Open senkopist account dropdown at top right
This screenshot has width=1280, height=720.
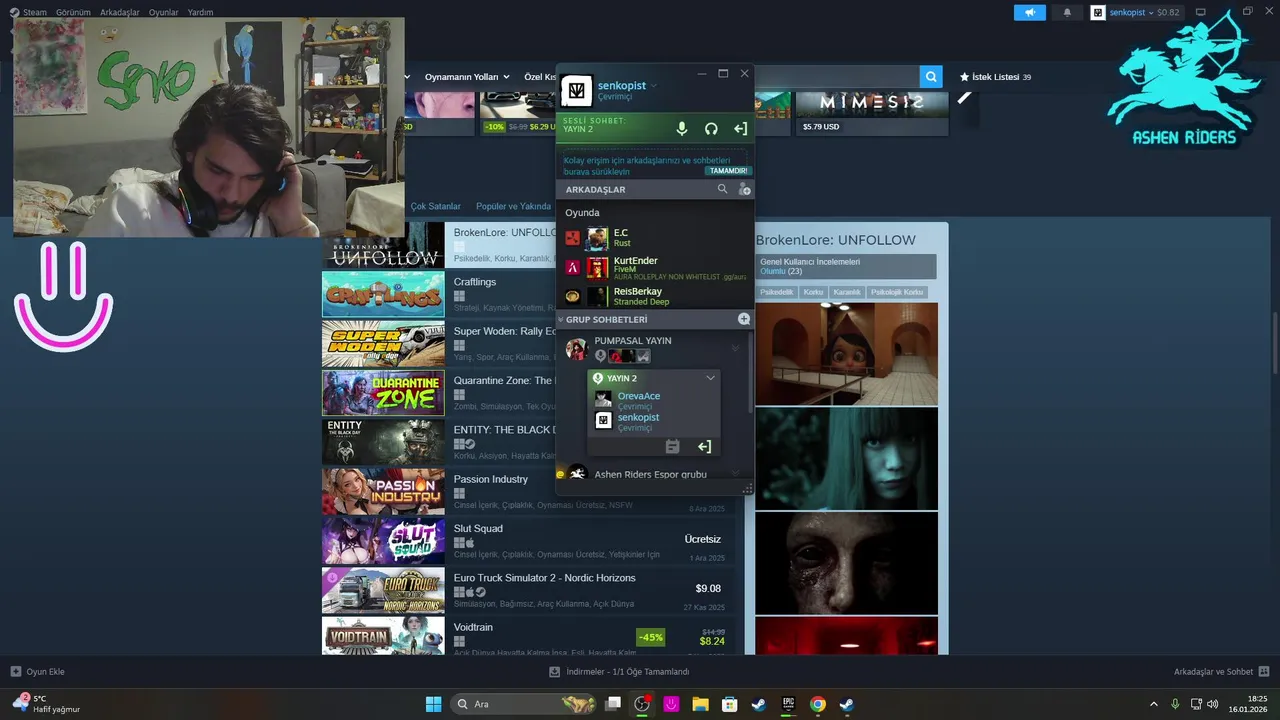1136,12
